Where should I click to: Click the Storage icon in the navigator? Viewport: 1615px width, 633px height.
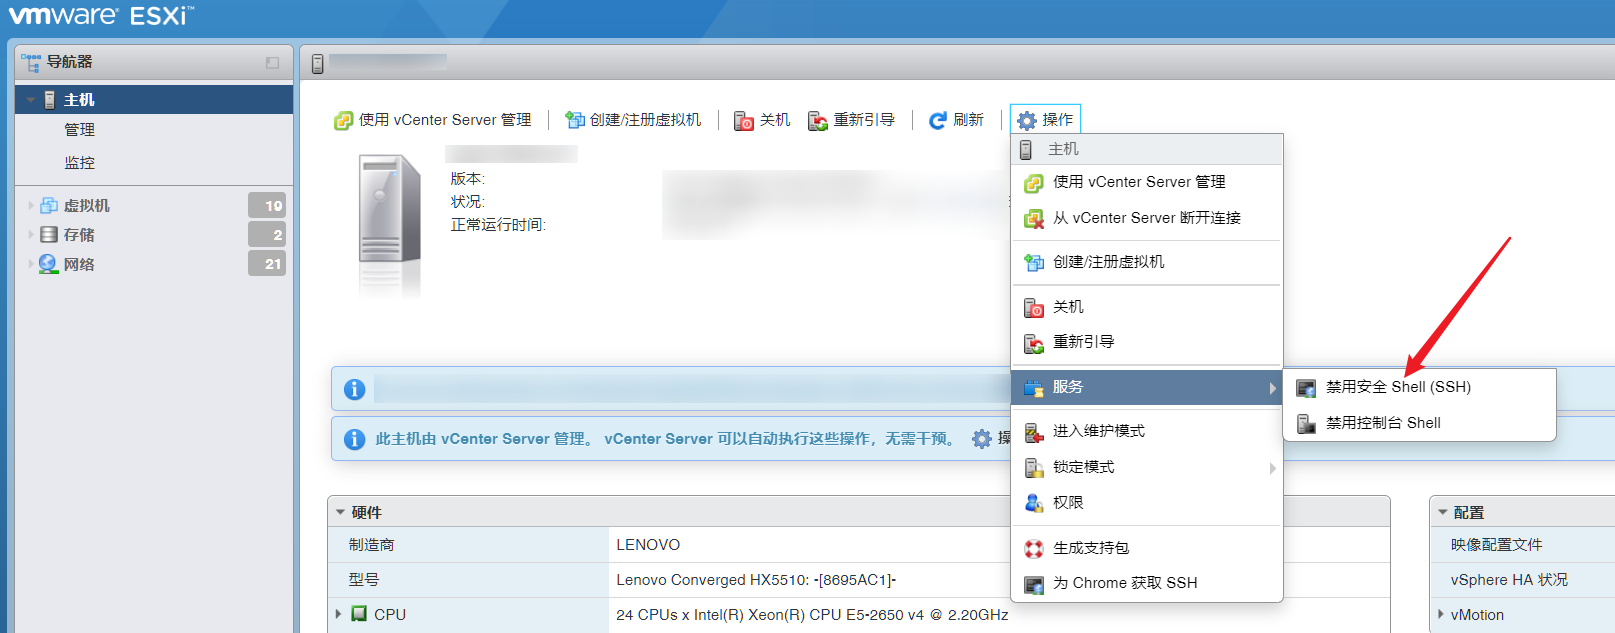[49, 235]
